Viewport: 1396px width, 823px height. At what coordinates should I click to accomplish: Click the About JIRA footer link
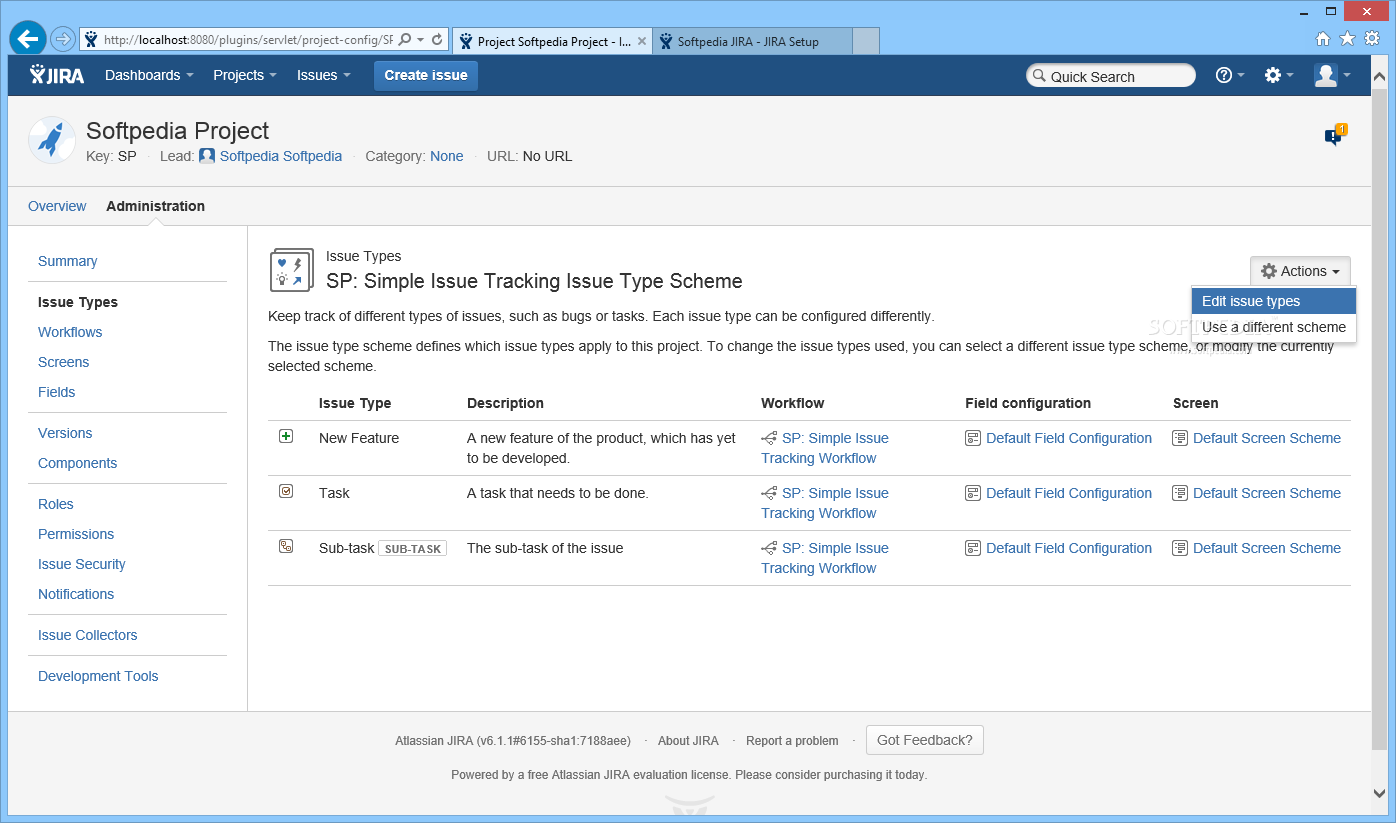point(688,741)
